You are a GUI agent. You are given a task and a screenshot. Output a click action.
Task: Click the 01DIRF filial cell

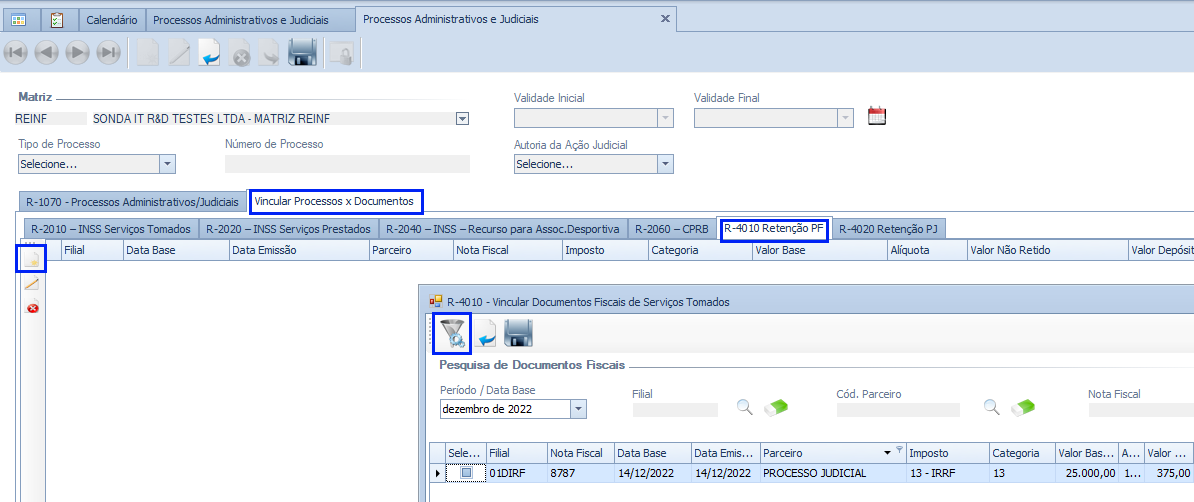coord(517,473)
